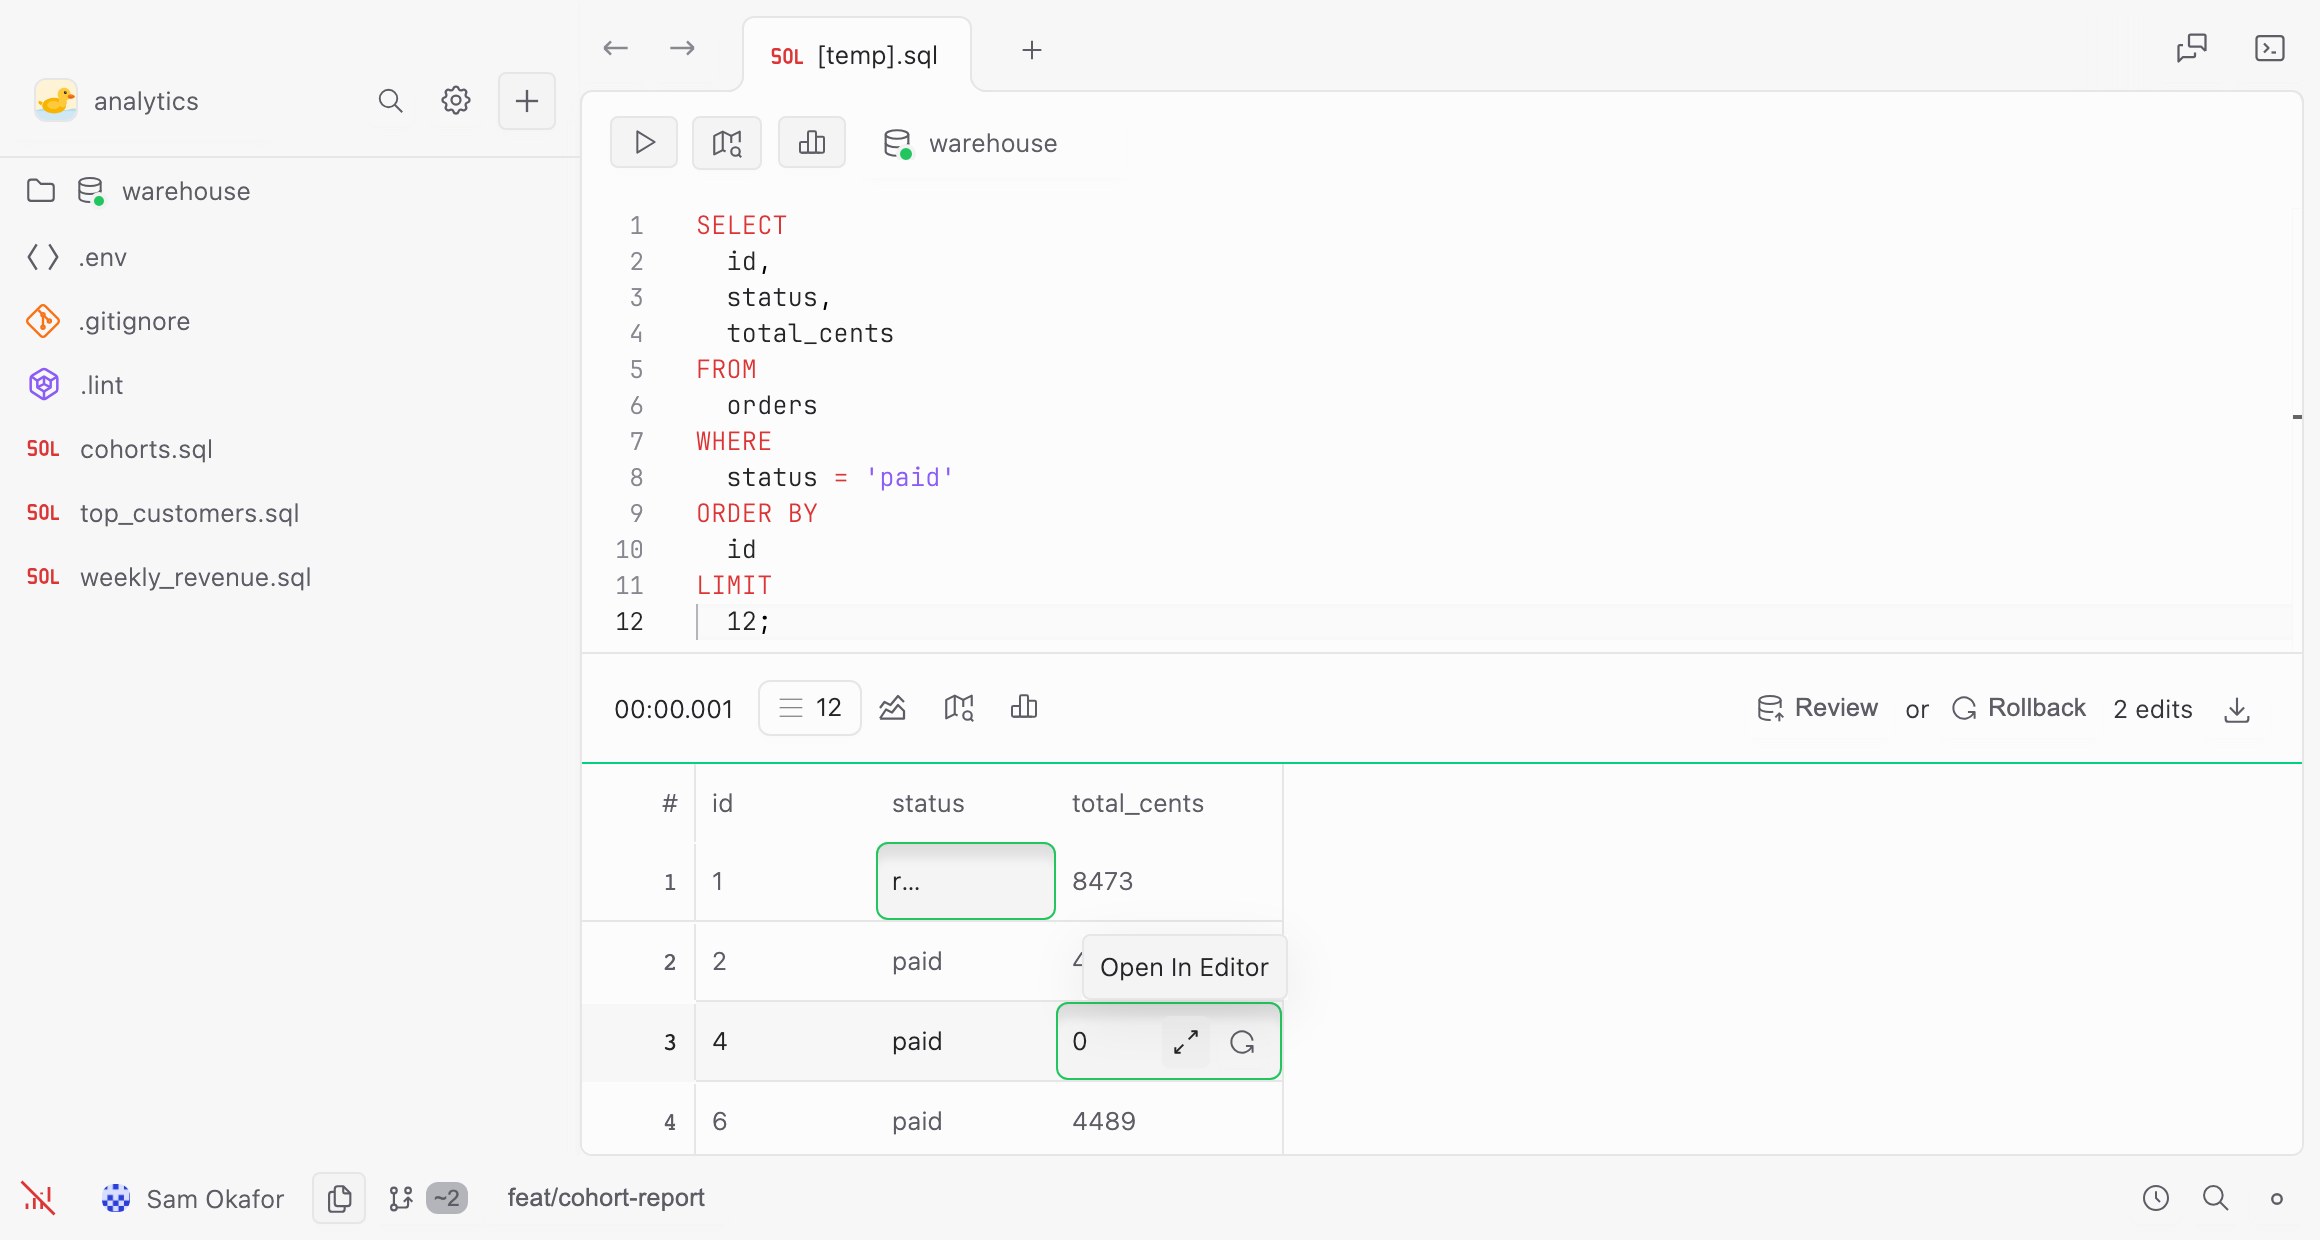Click the Sam Okafor user entry

tap(193, 1198)
